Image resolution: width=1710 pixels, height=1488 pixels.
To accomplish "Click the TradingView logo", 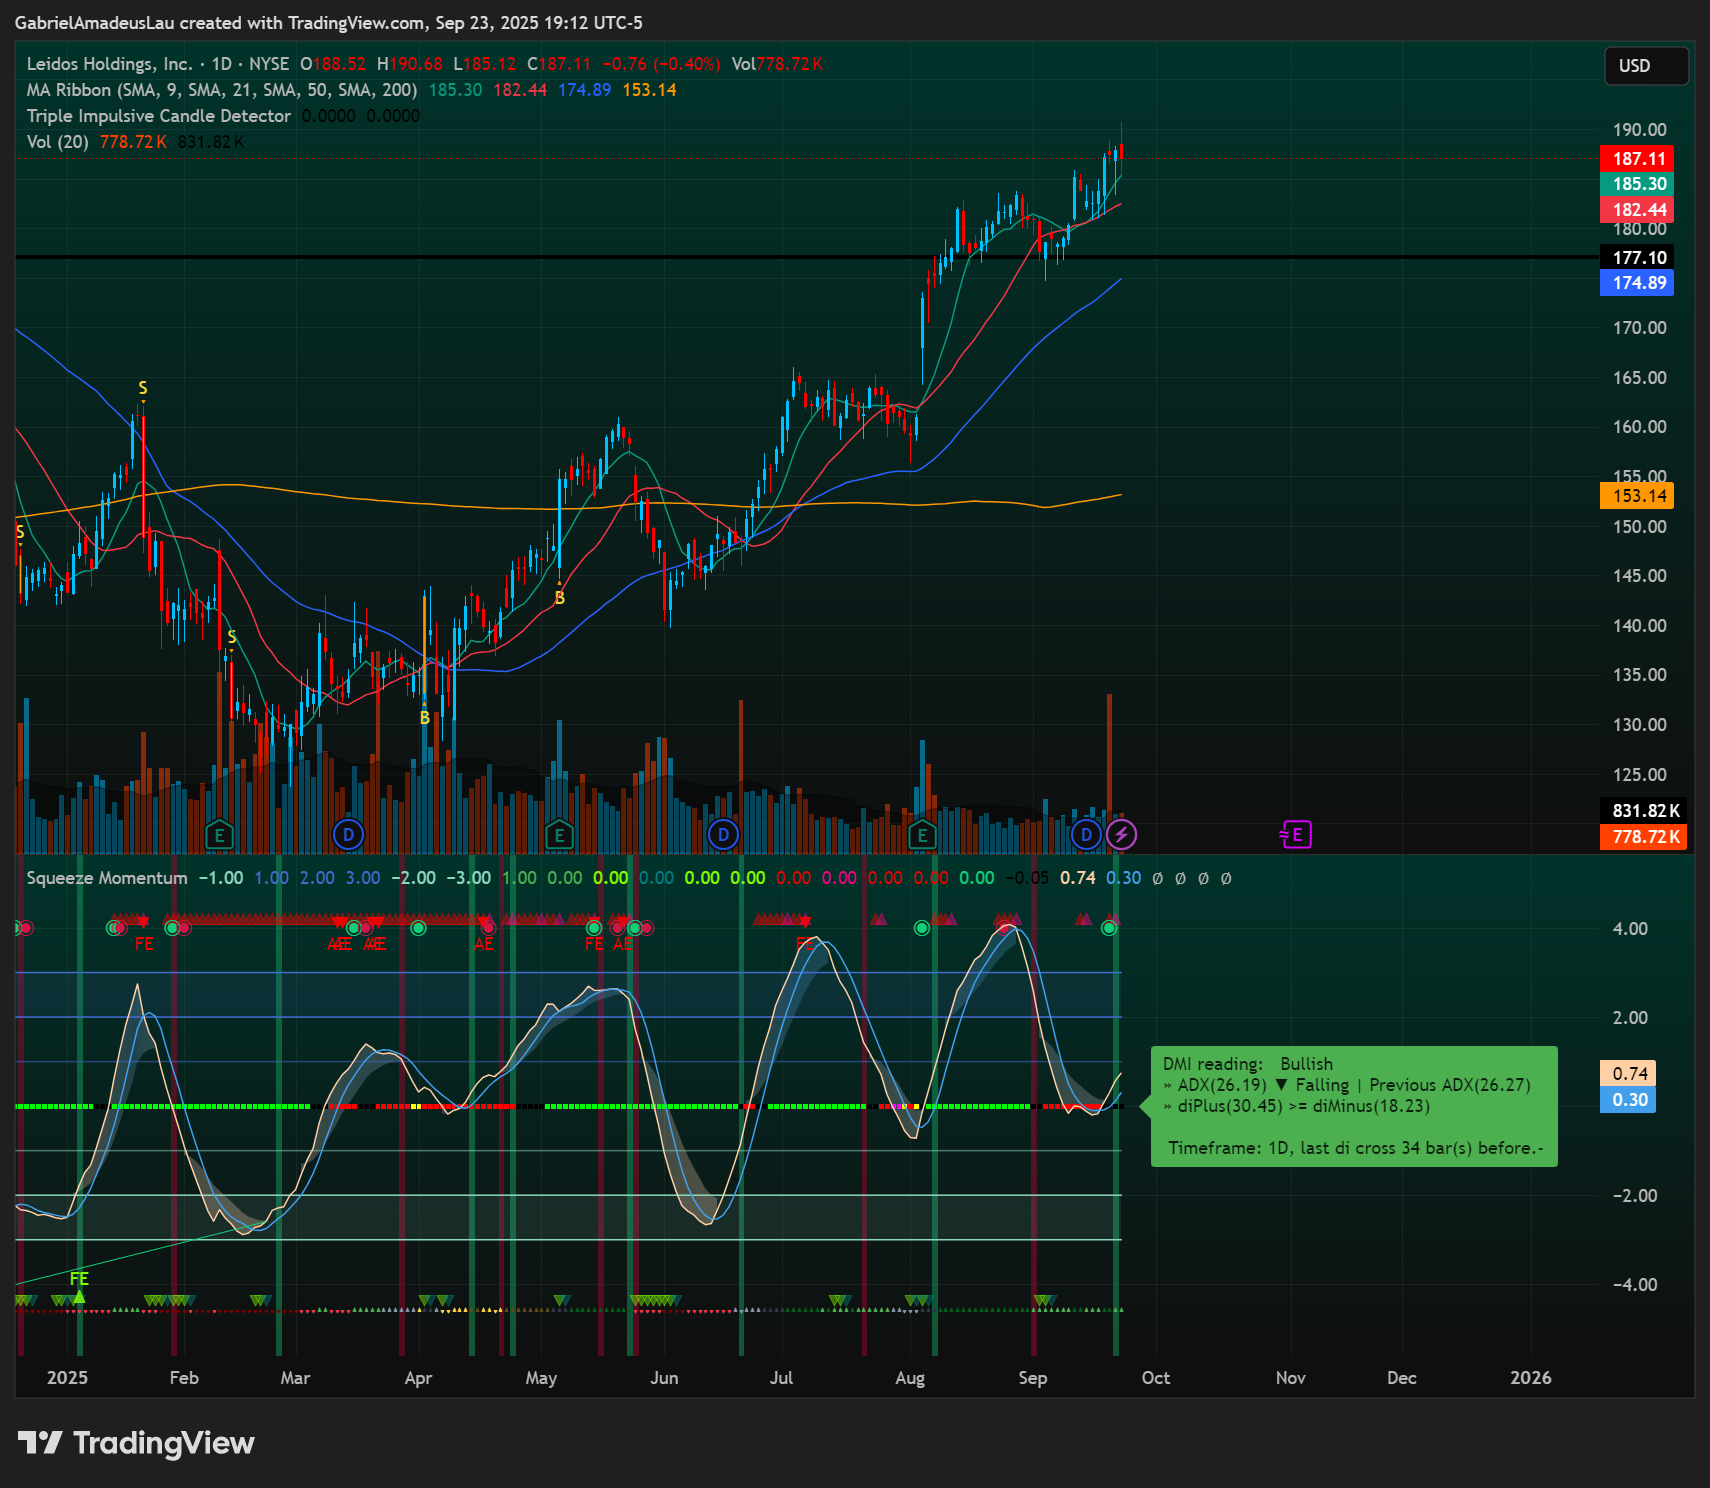I will click(x=136, y=1443).
